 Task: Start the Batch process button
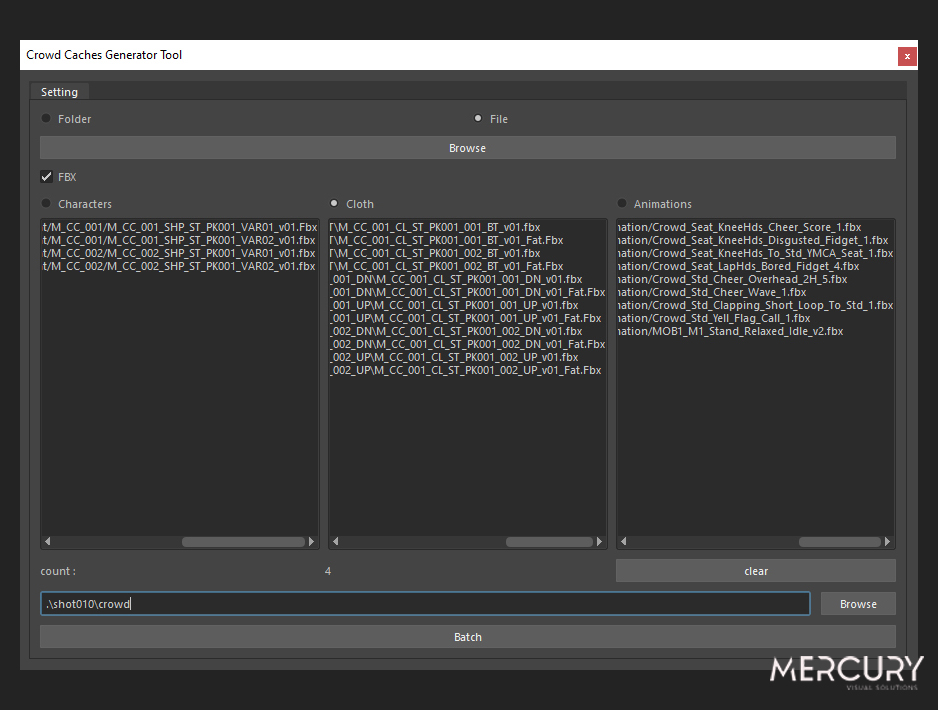467,637
